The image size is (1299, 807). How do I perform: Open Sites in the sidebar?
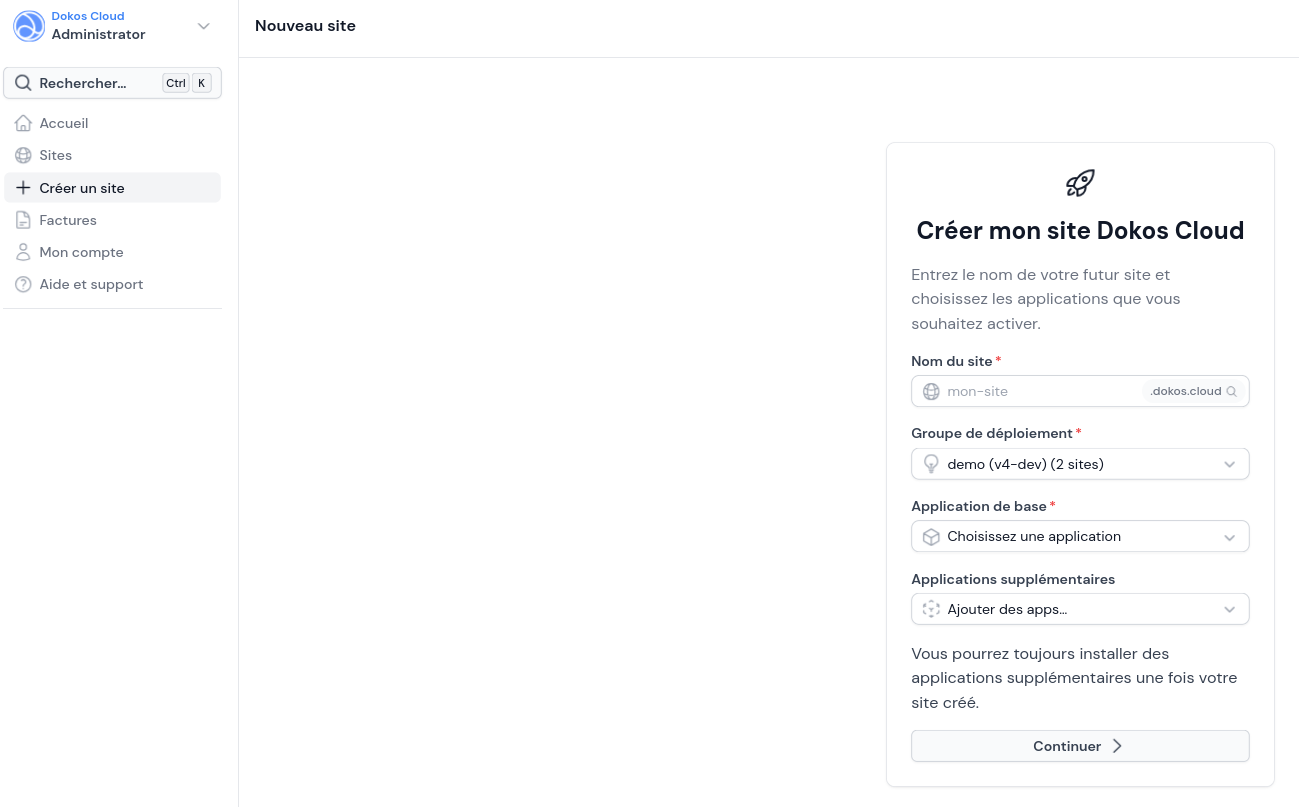[112, 155]
